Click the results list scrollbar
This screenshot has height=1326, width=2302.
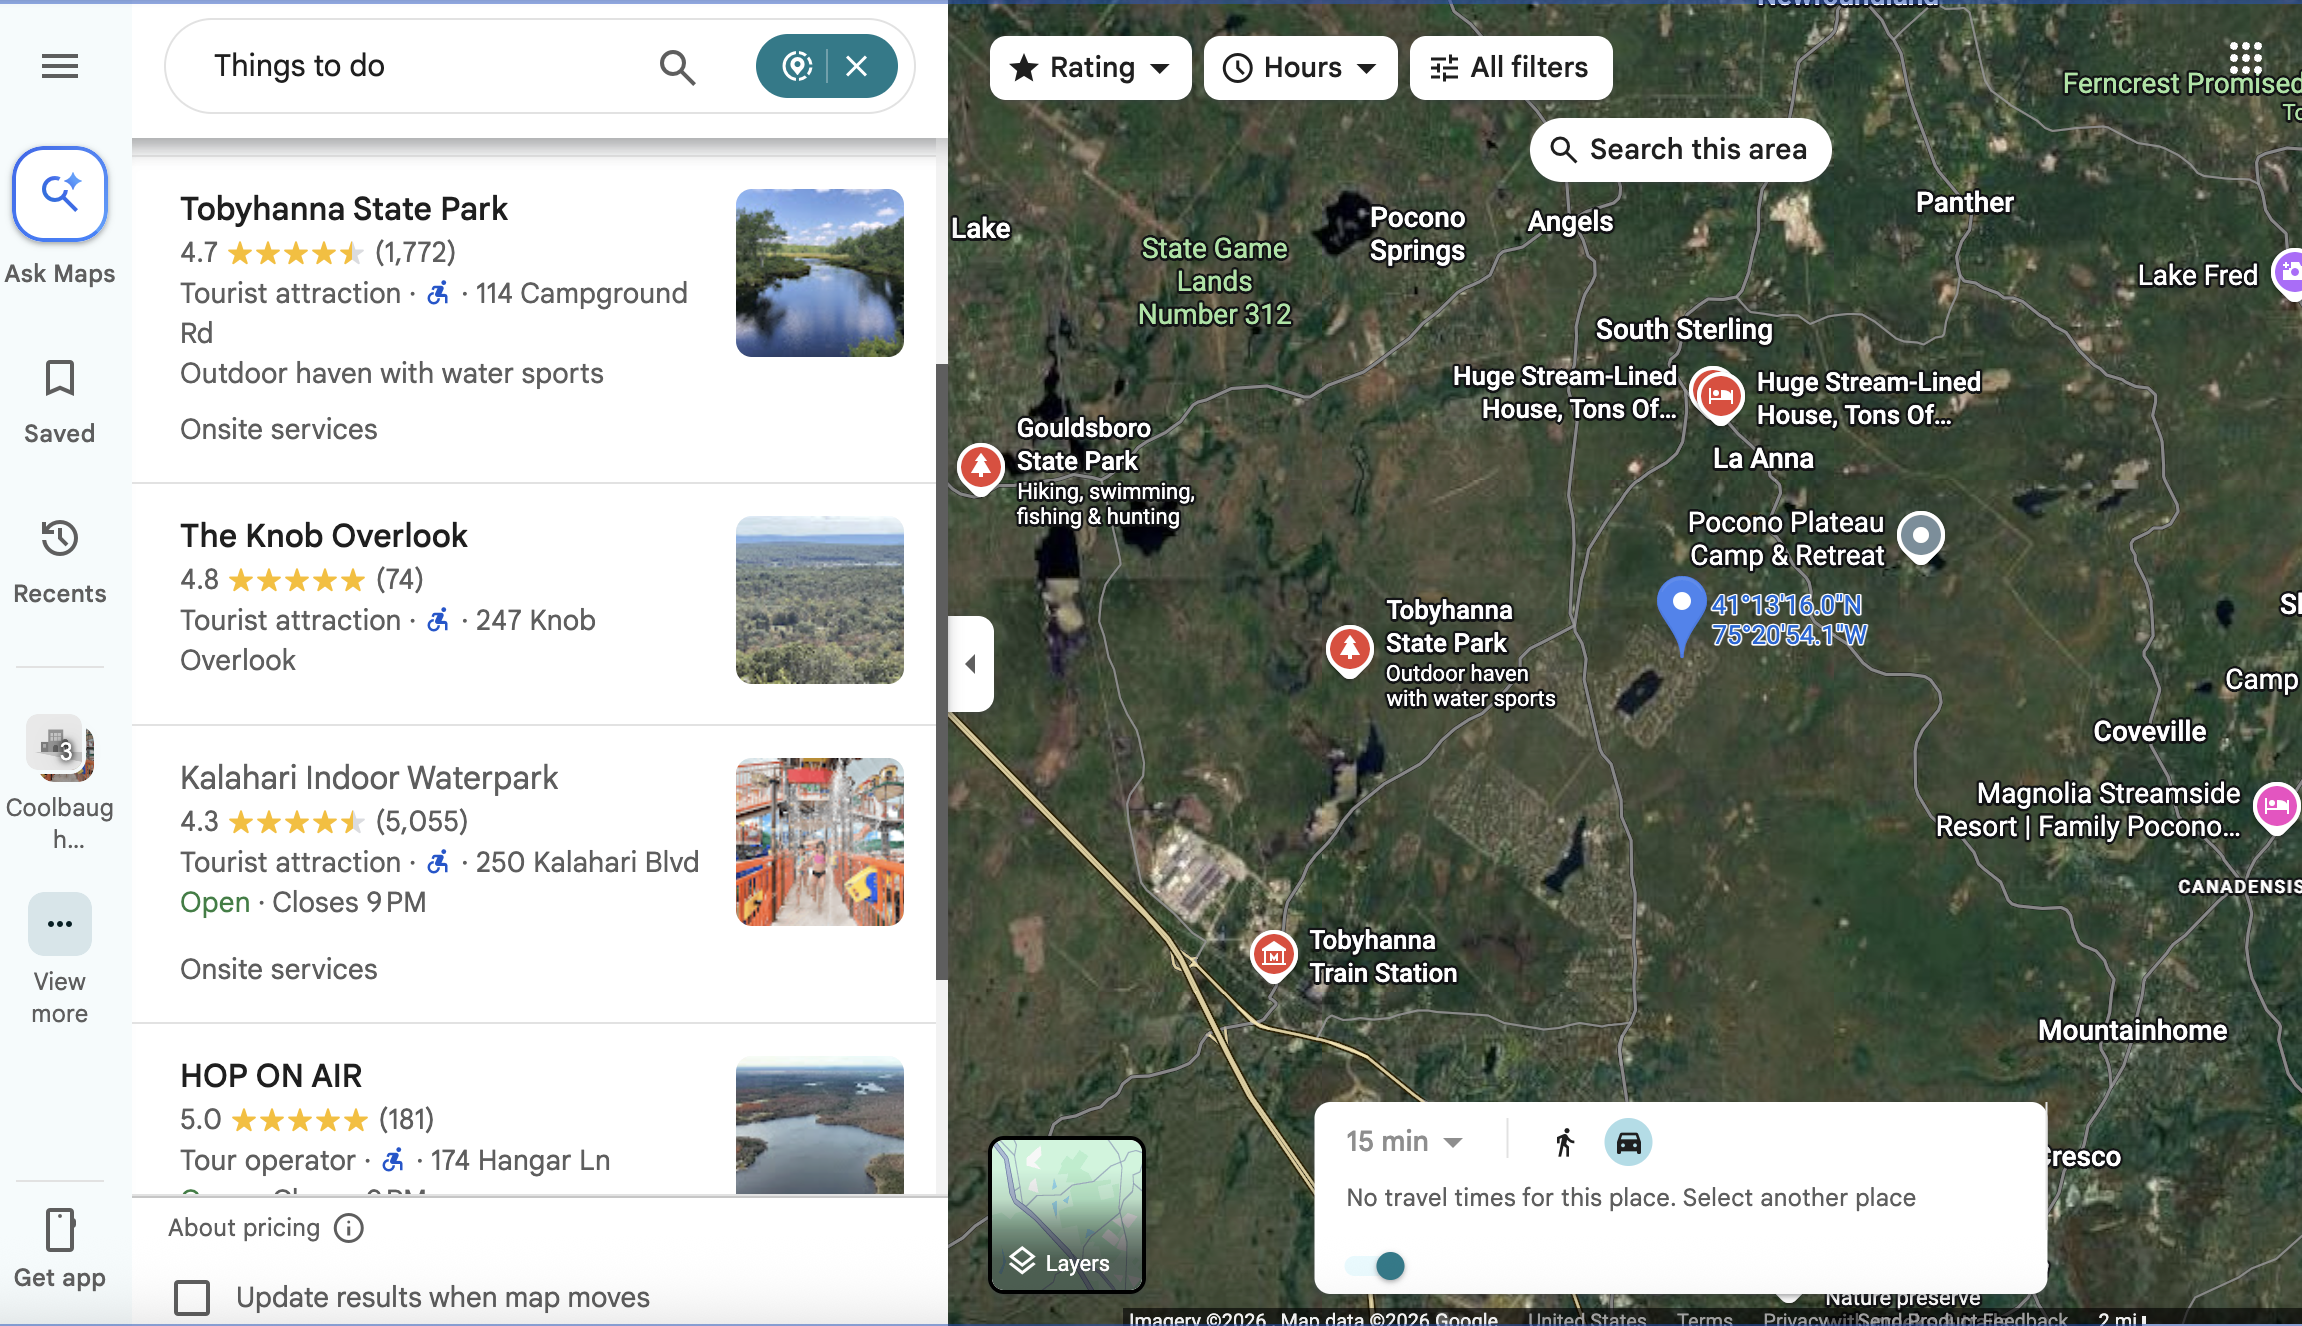(x=941, y=670)
